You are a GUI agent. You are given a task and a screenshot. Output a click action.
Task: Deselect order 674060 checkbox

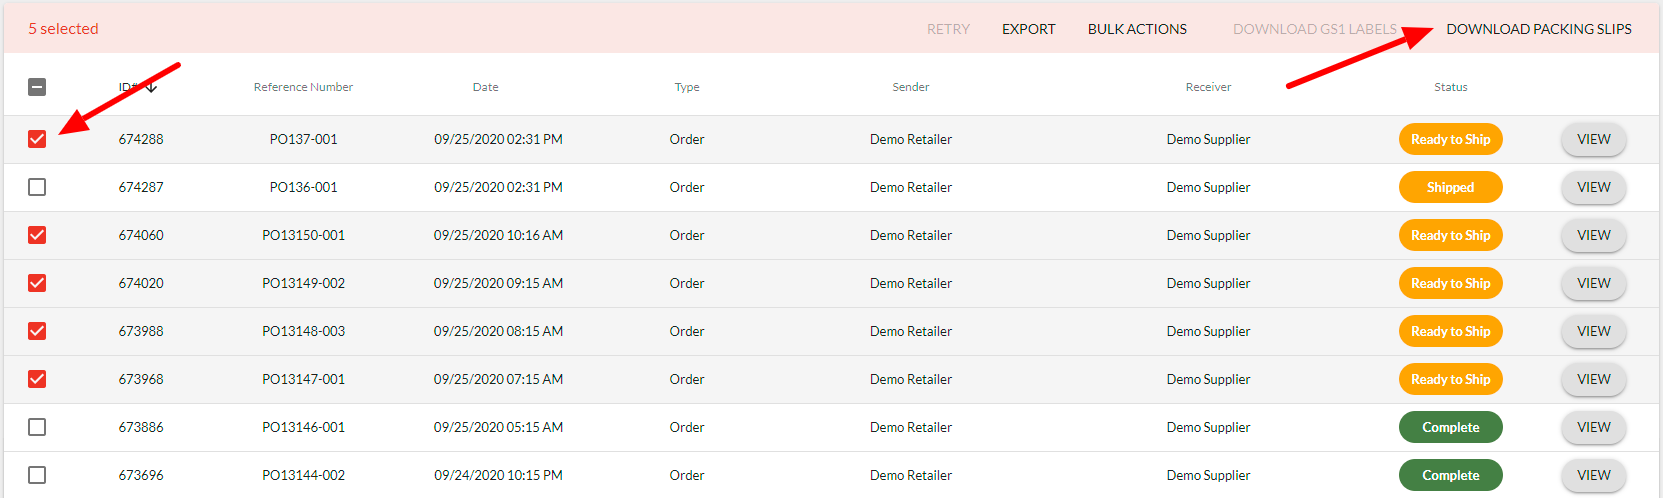coord(37,235)
